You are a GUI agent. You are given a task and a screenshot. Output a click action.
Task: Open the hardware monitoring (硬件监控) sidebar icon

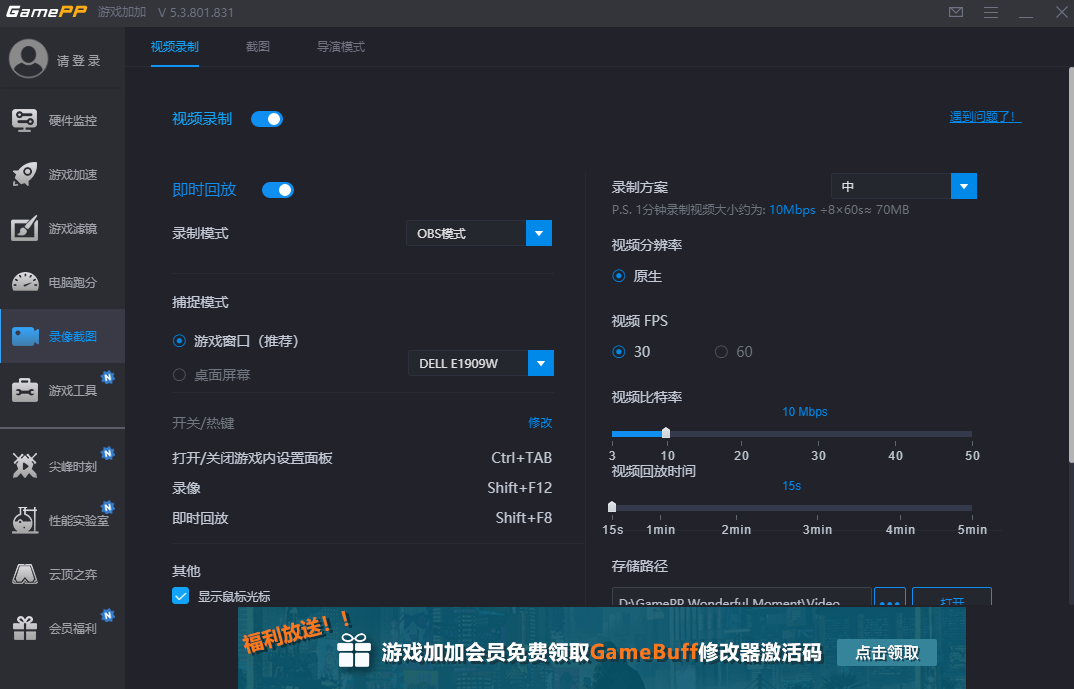click(x=25, y=120)
